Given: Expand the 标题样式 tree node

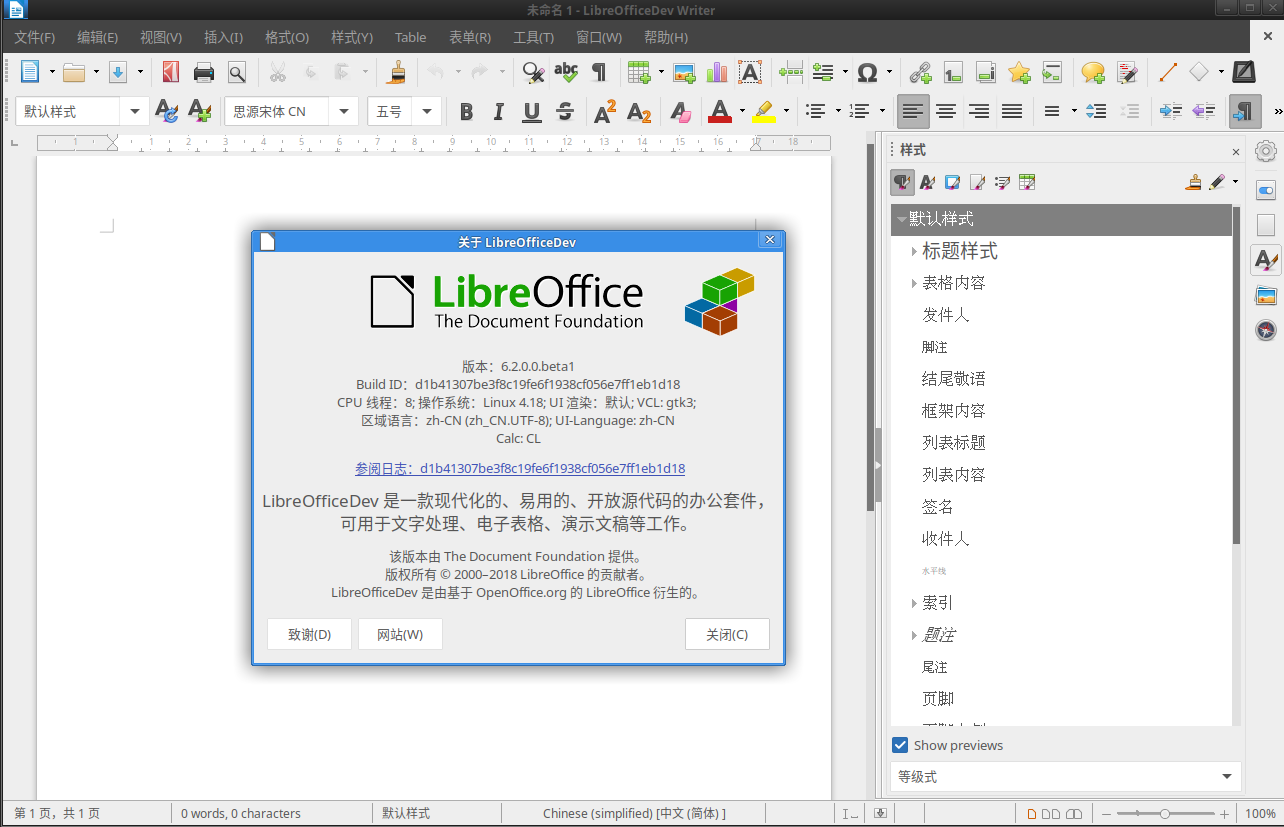Looking at the screenshot, I should click(x=914, y=251).
